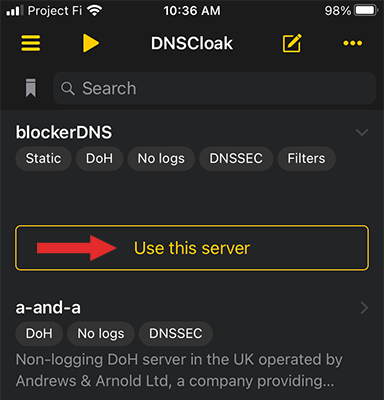Expand the a-and-a server entry

tap(364, 308)
